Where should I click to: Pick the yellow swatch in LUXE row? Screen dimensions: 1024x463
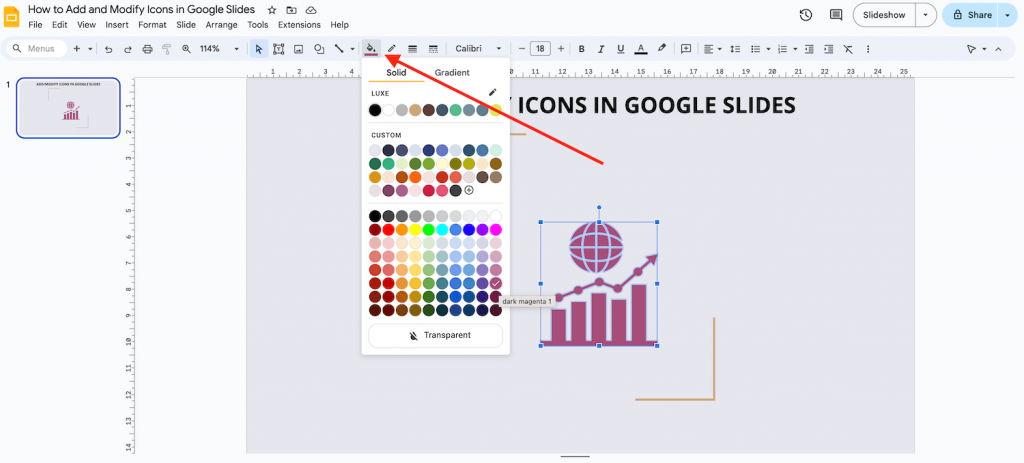[x=496, y=110]
